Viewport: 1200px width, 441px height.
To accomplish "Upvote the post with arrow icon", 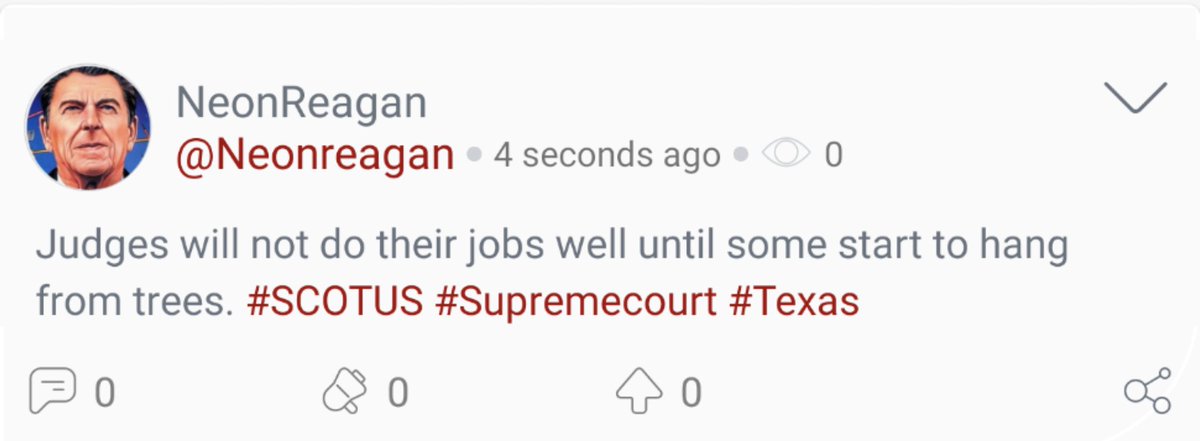I will 640,391.
